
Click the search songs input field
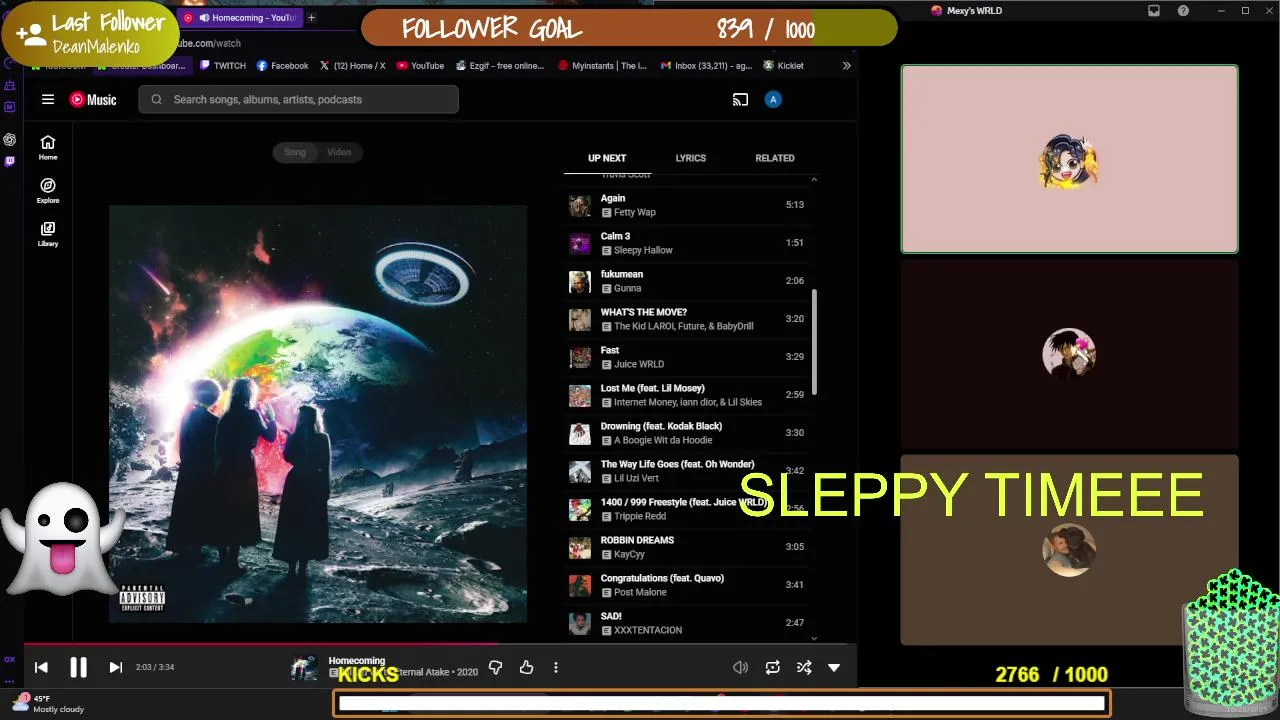pos(299,99)
